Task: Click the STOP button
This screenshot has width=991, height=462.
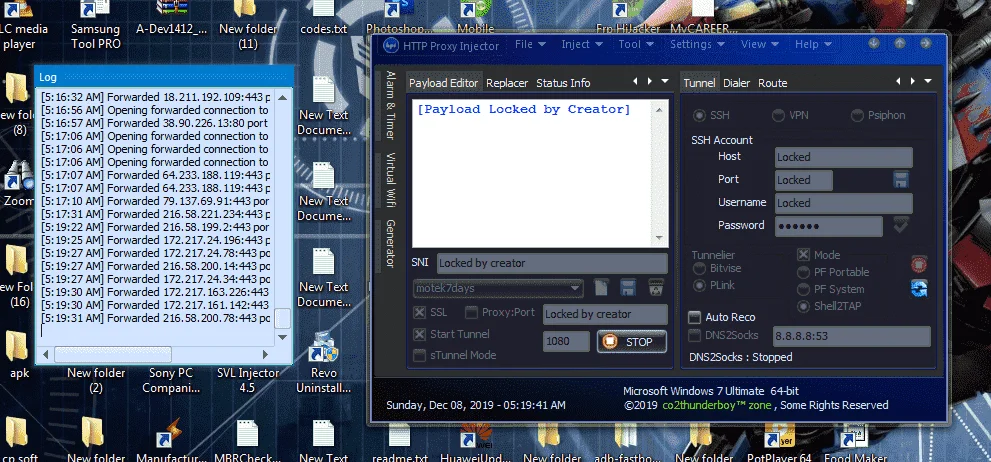Action: [632, 342]
